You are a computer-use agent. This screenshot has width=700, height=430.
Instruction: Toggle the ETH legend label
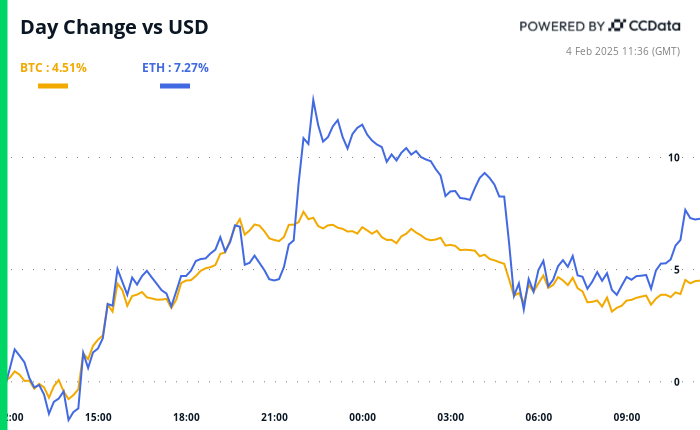tap(175, 68)
